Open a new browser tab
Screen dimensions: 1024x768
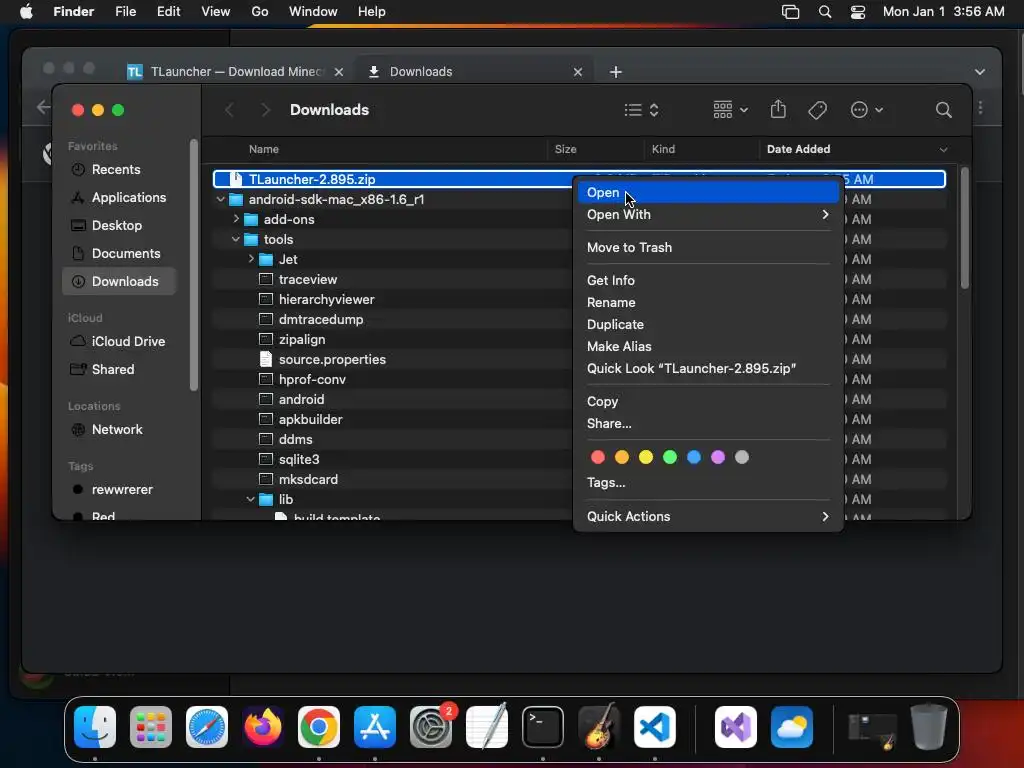(615, 72)
